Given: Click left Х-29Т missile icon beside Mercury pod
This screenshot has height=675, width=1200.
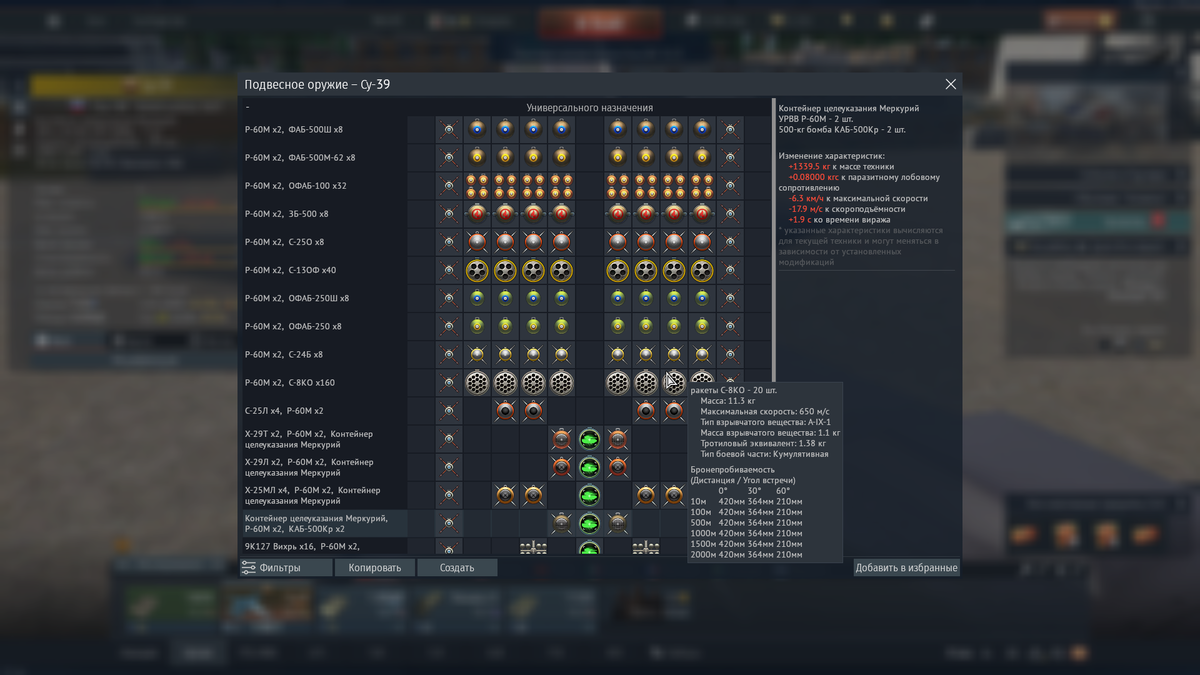Looking at the screenshot, I should (562, 438).
